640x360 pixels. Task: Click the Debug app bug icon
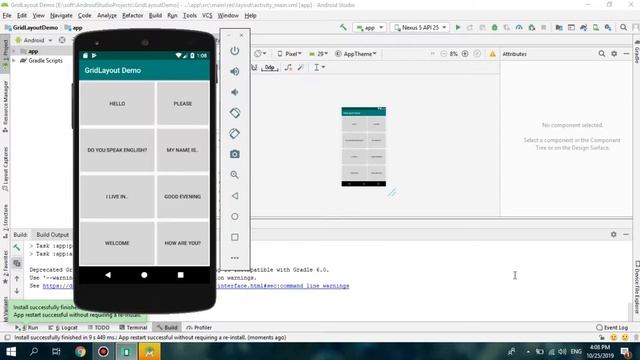point(494,27)
